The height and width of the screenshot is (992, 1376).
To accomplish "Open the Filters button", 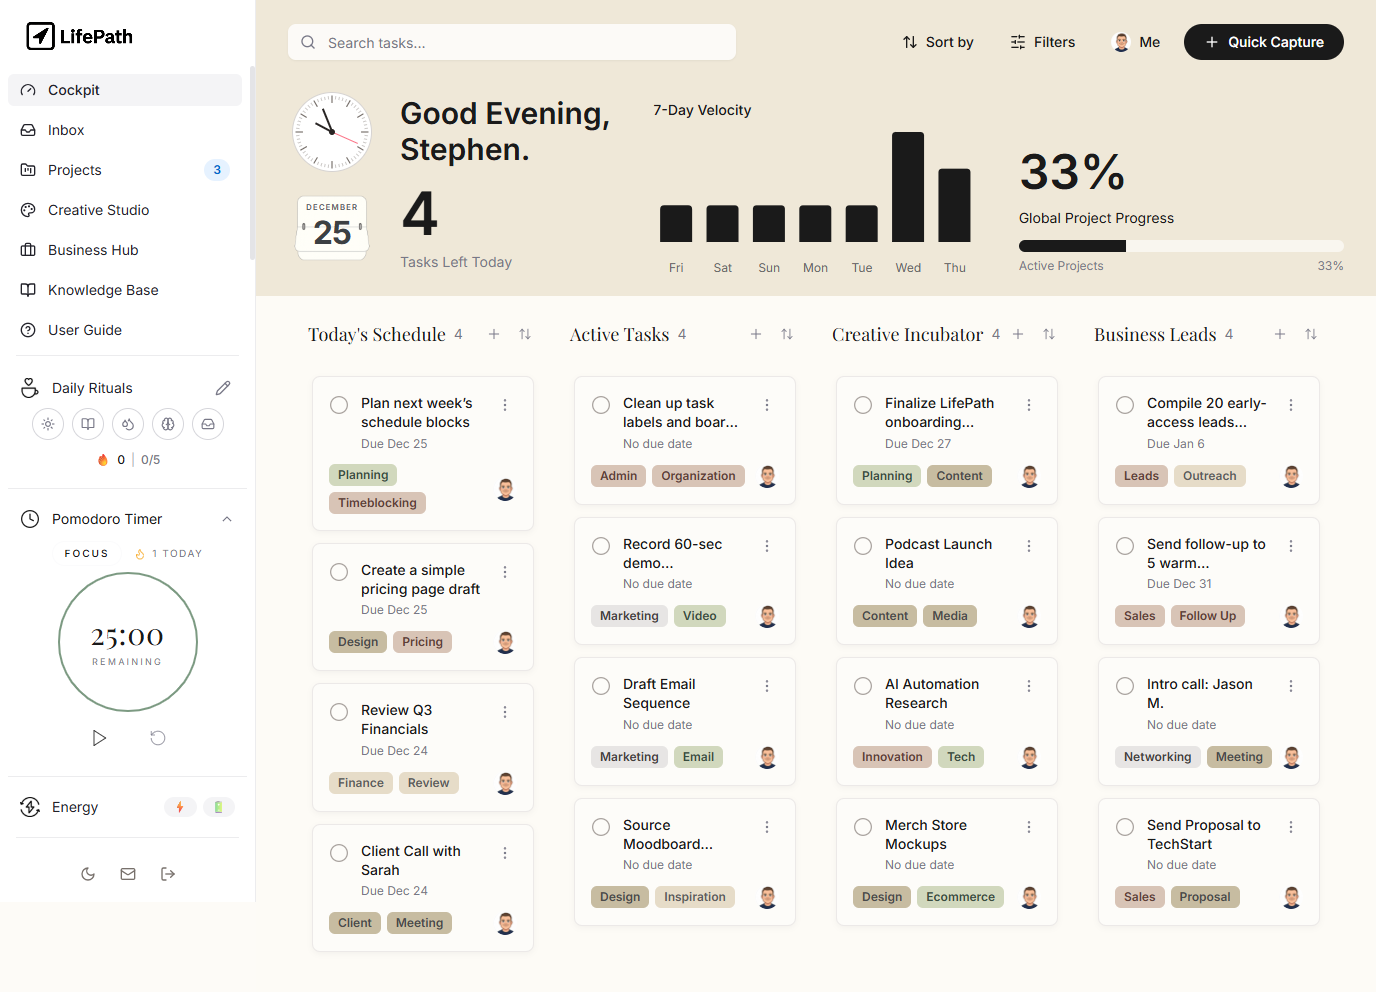I will (x=1043, y=42).
